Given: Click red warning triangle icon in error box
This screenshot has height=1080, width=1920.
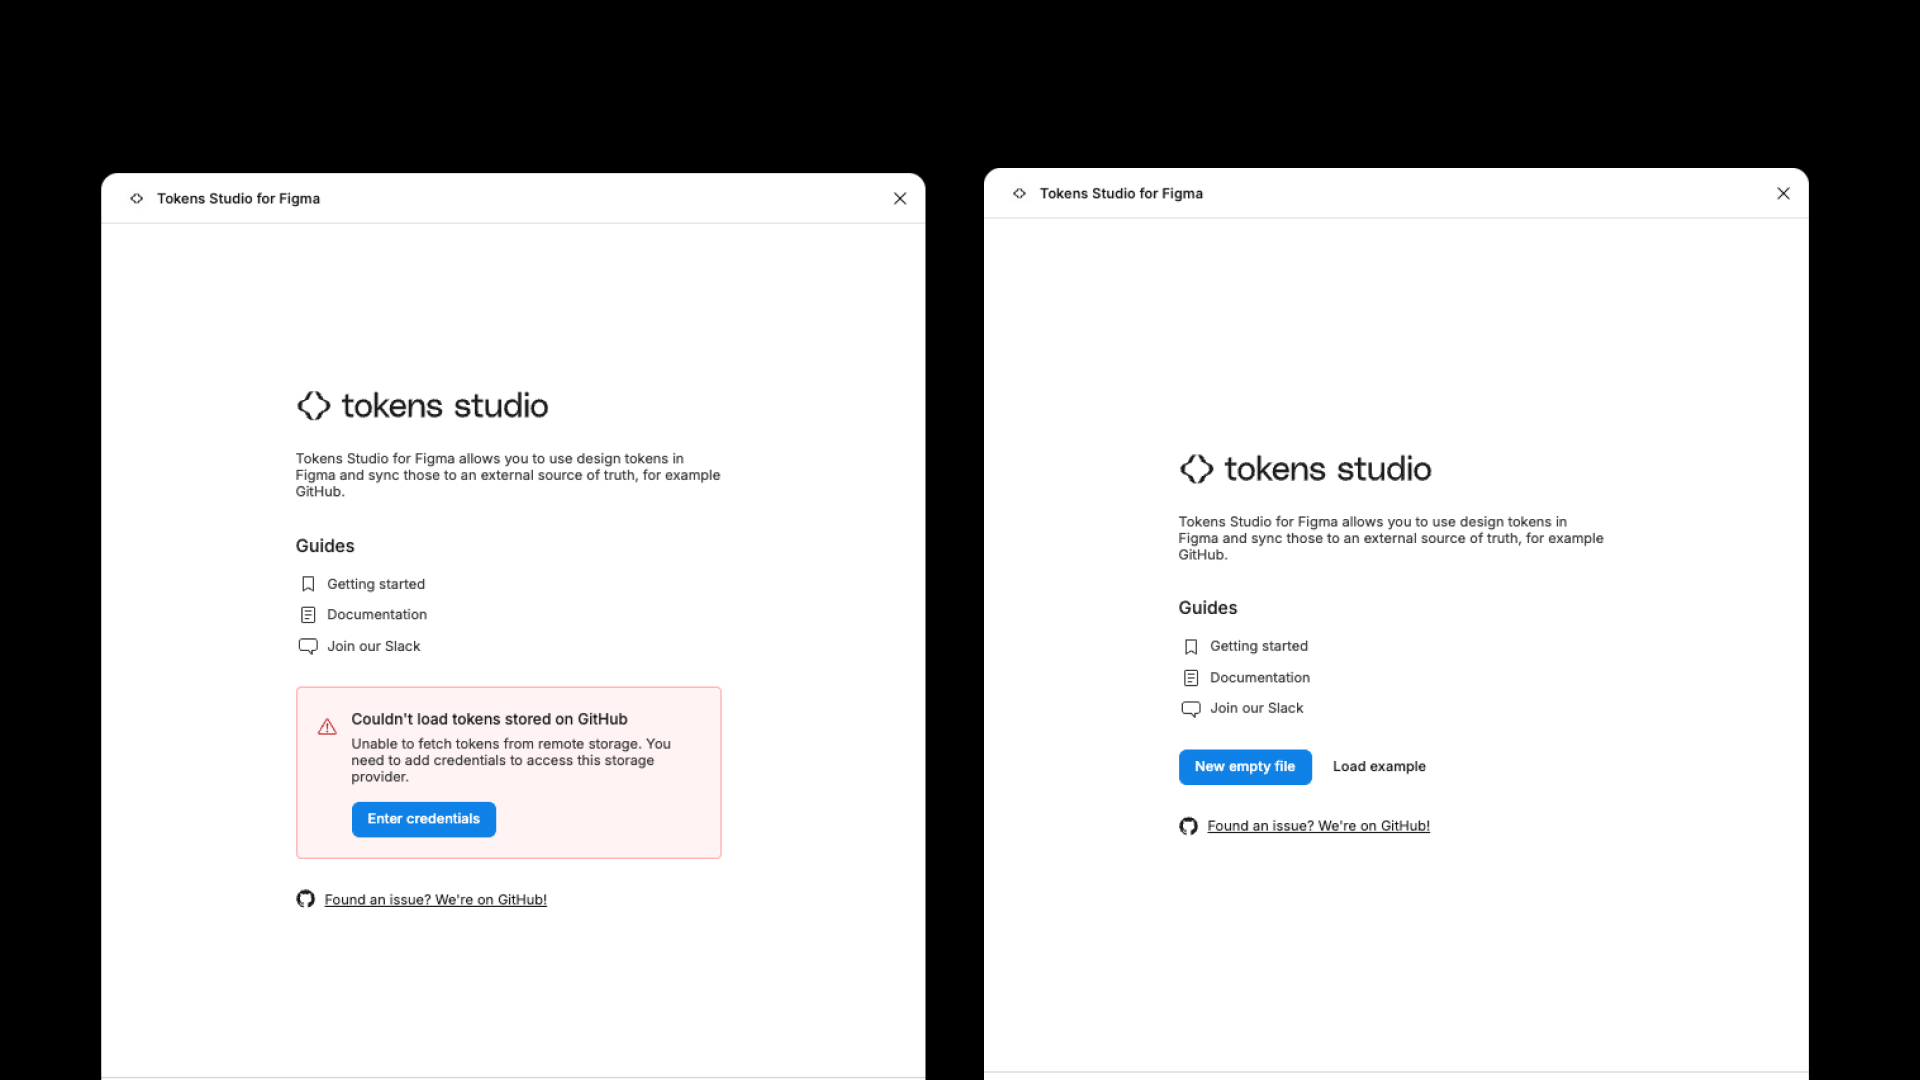Looking at the screenshot, I should tap(327, 727).
